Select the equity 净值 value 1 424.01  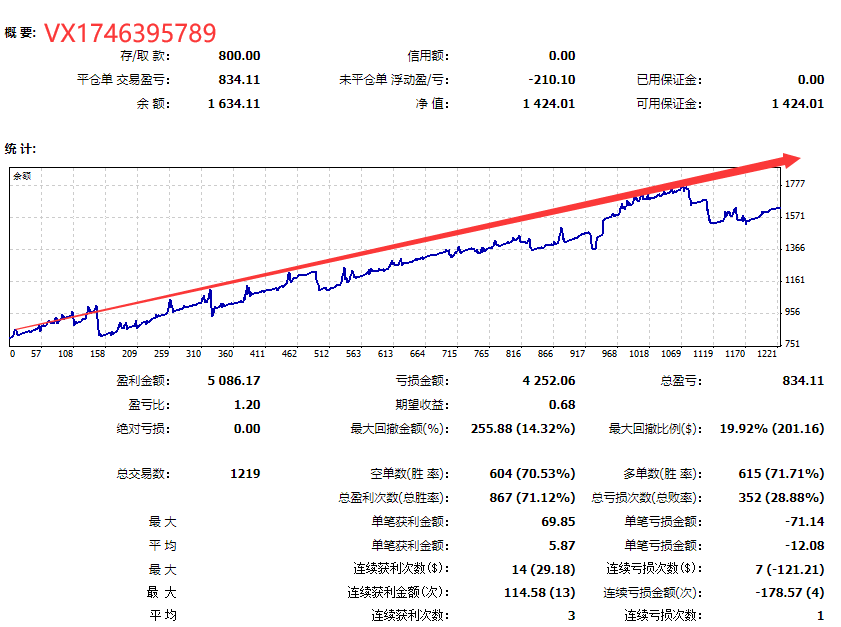coord(549,104)
